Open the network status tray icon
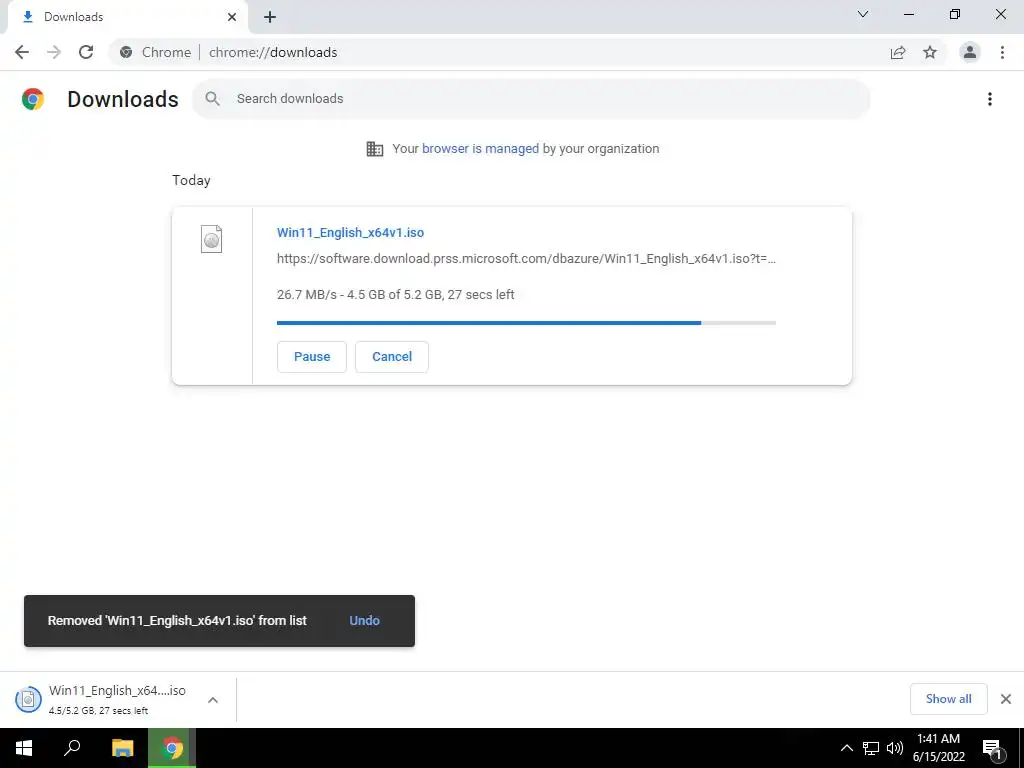The width and height of the screenshot is (1024, 768). coord(871,748)
